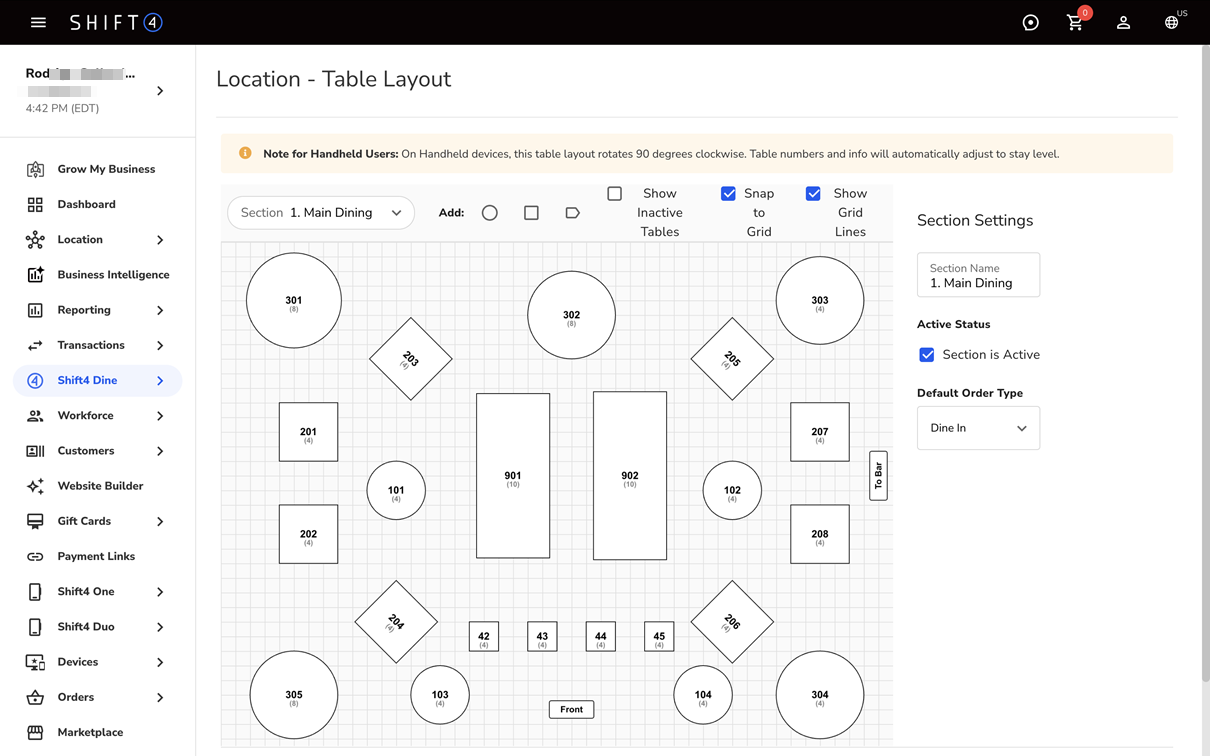Click the Grow My Business icon
The image size is (1210, 756).
click(35, 169)
